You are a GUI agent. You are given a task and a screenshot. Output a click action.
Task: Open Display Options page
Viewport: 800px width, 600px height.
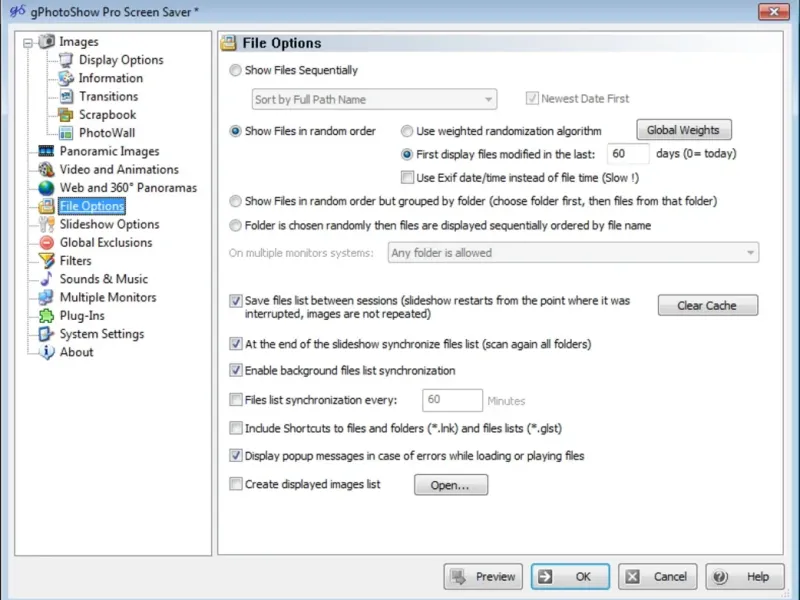pos(121,60)
